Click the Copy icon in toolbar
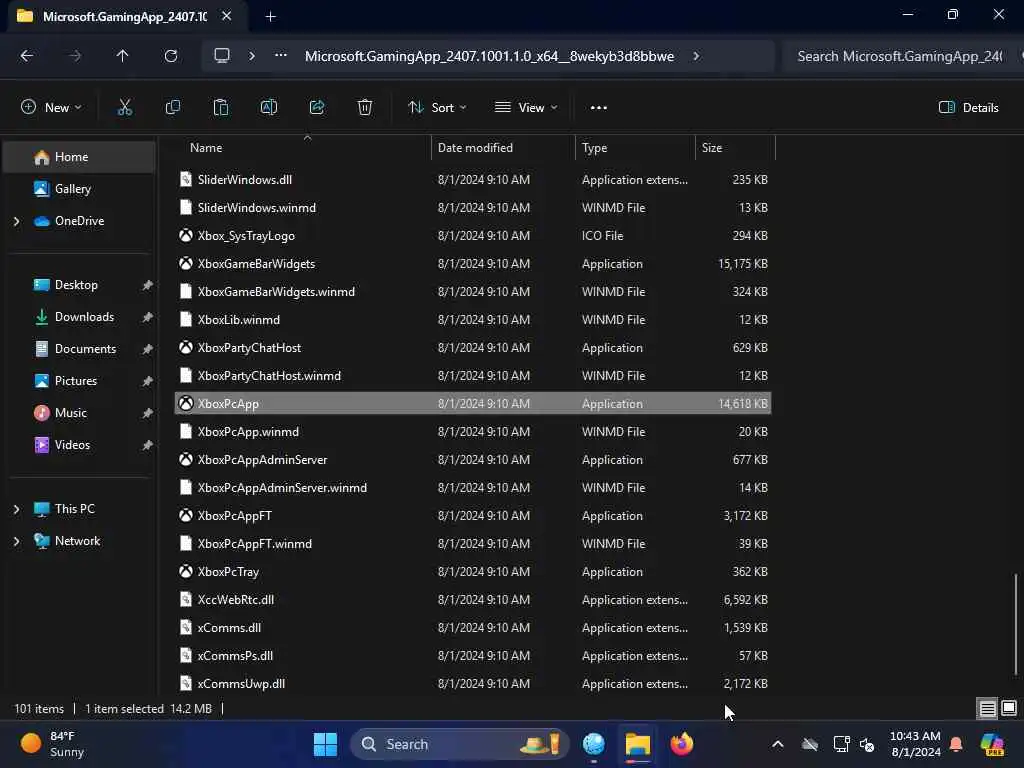This screenshot has height=768, width=1024. coord(172,108)
